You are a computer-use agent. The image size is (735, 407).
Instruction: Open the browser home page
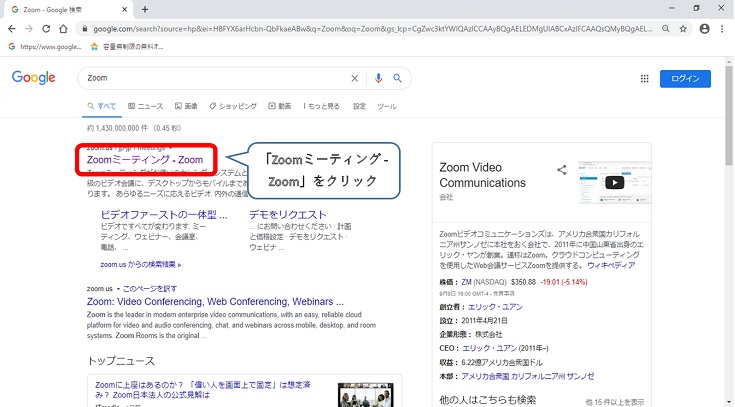[x=63, y=29]
